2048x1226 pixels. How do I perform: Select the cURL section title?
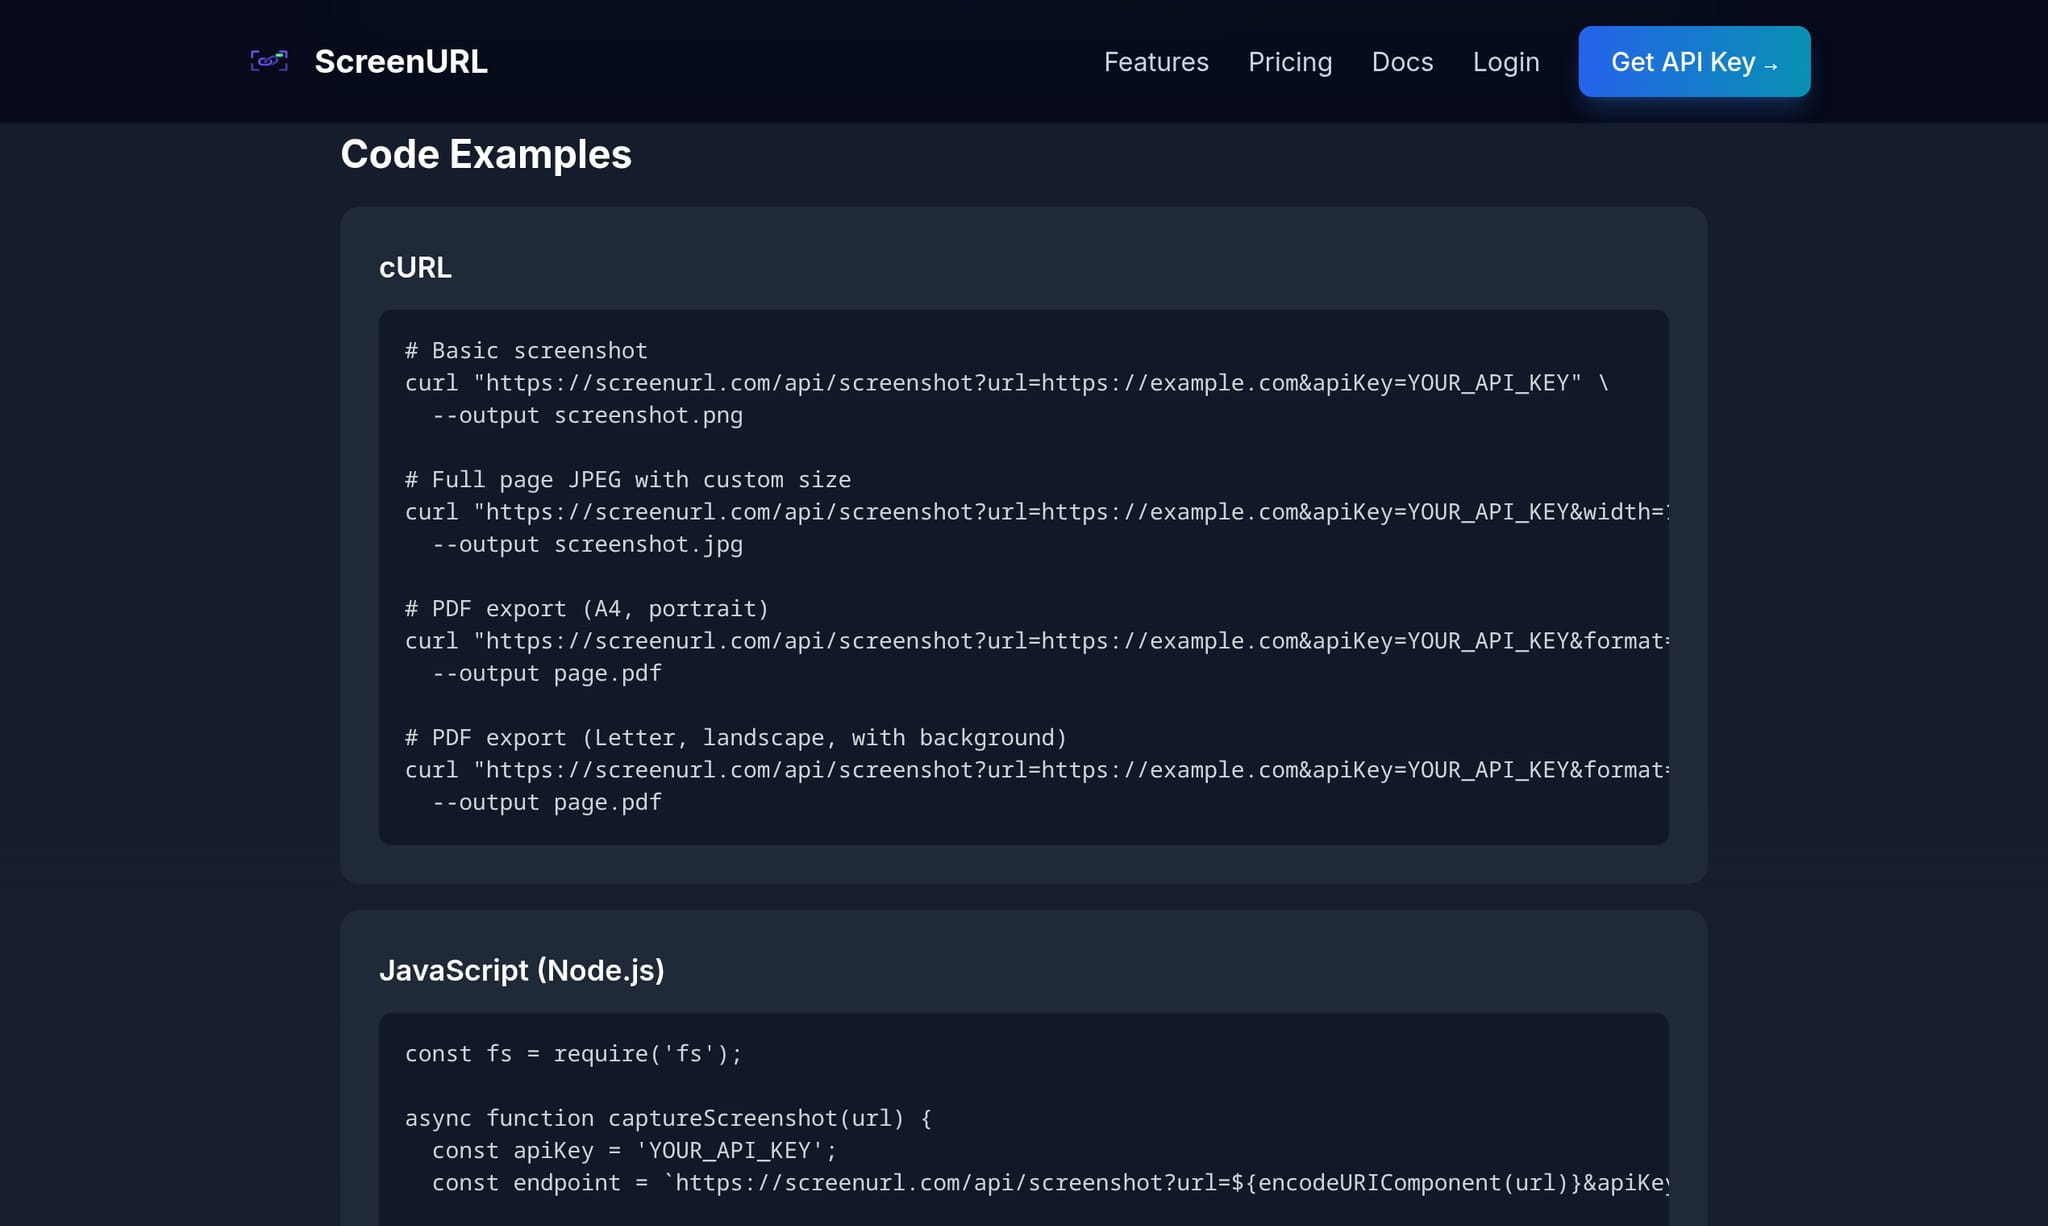tap(415, 267)
